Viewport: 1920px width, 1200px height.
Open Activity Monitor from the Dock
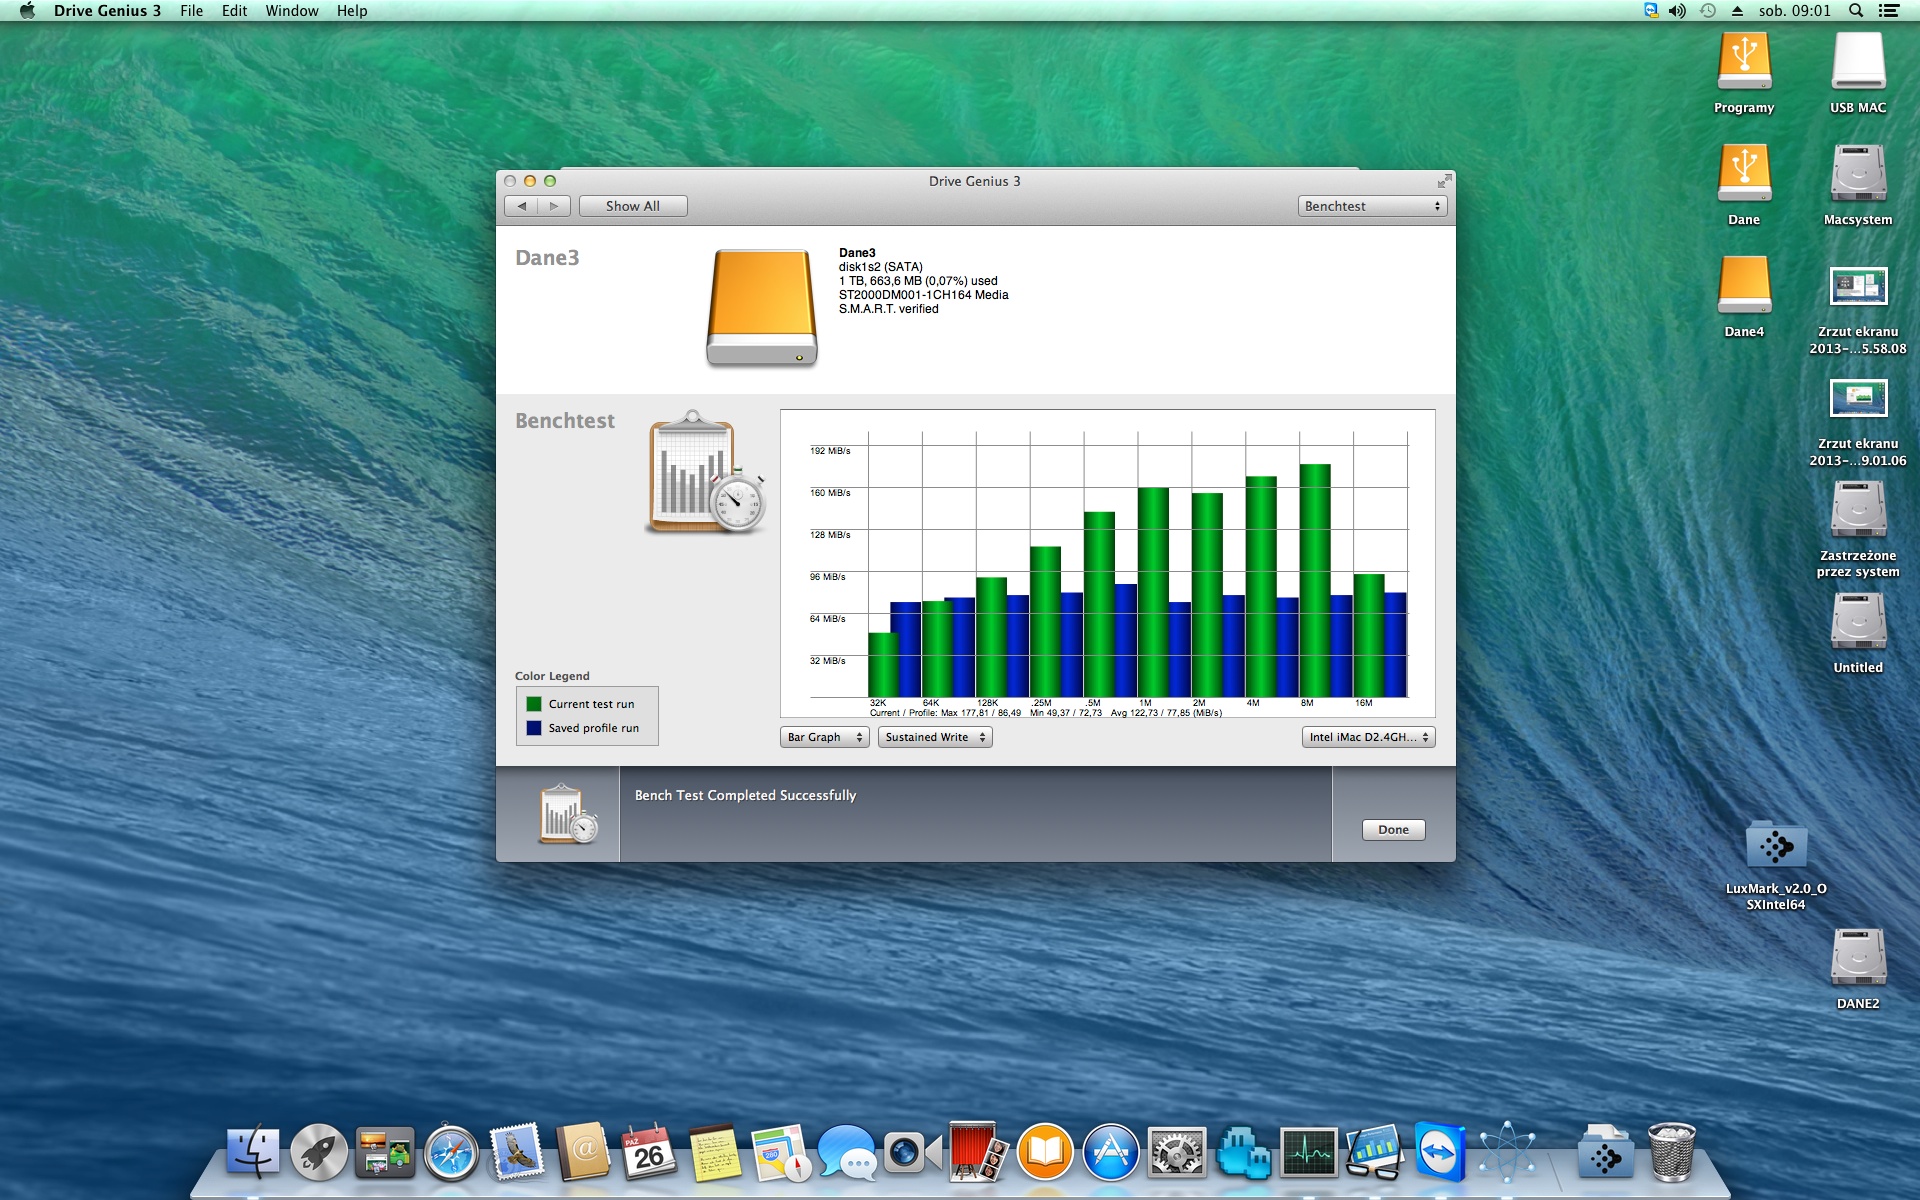pos(1308,1152)
